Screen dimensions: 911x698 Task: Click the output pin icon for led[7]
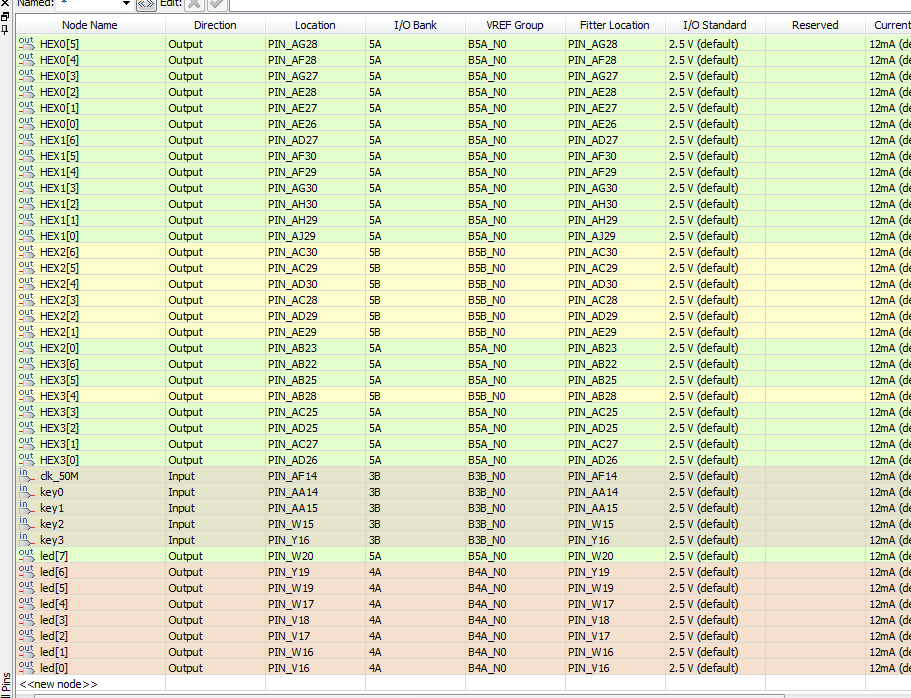click(x=26, y=555)
